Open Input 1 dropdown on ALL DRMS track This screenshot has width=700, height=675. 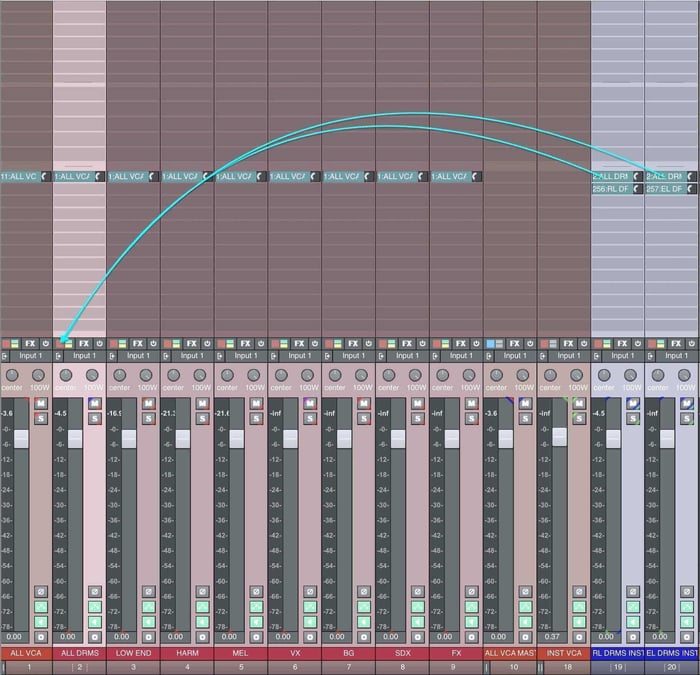coord(84,356)
